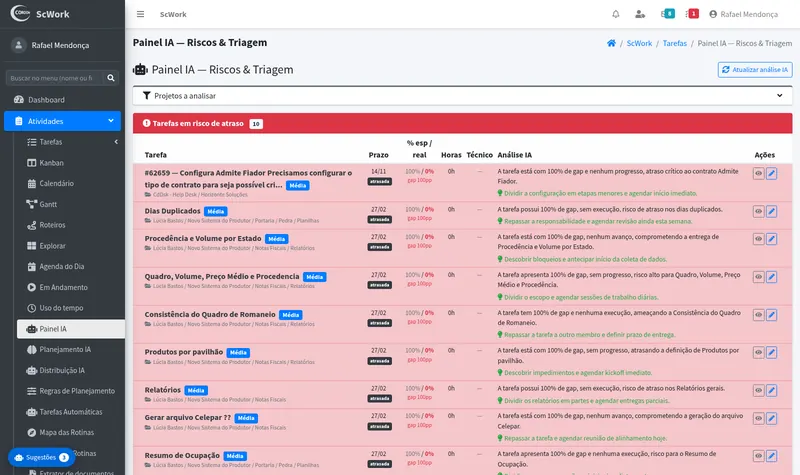Open Gantt chart view
This screenshot has width=800, height=475.
tap(71, 204)
